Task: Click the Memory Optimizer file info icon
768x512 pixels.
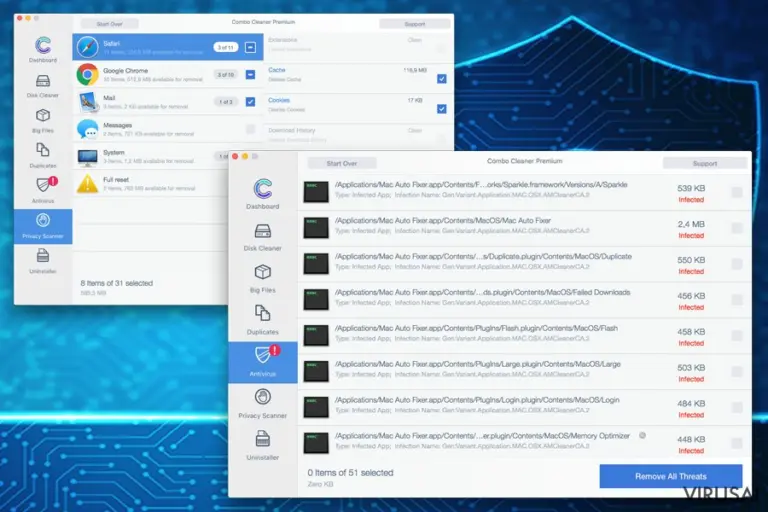Action: (642, 435)
